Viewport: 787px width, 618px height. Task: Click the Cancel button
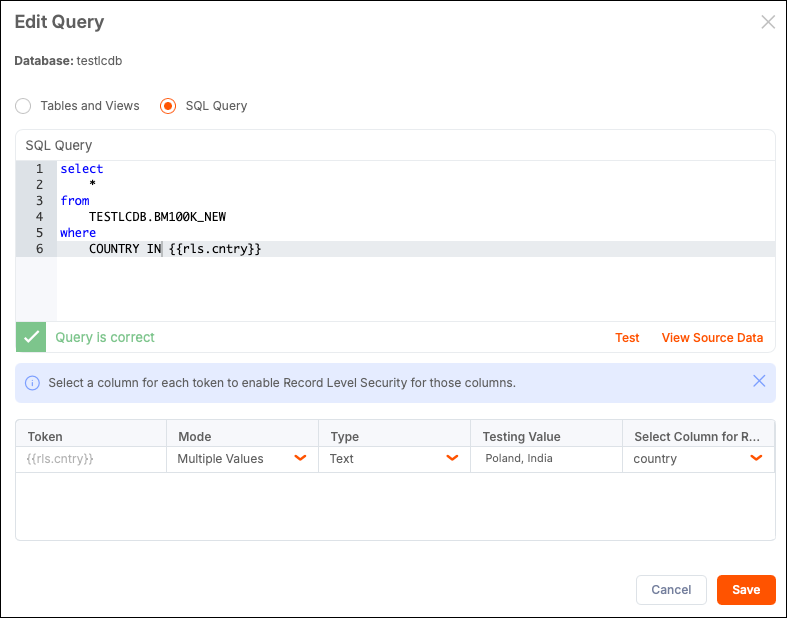pyautogui.click(x=671, y=589)
